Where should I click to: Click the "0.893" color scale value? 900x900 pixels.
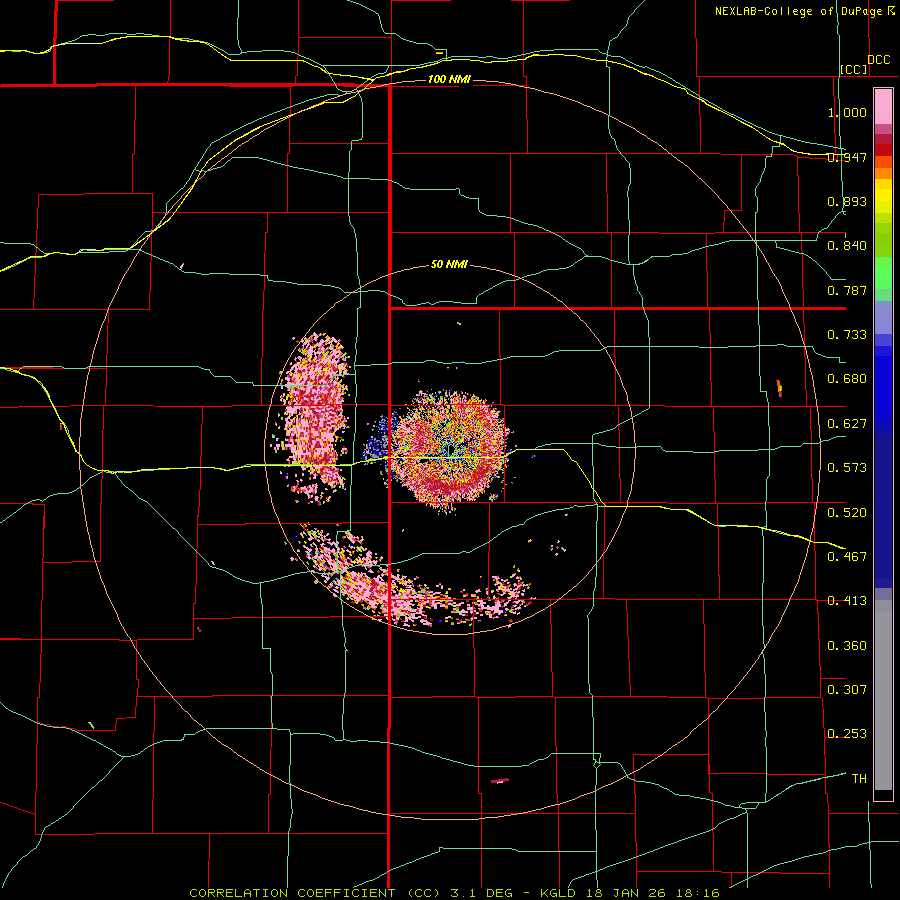[847, 201]
